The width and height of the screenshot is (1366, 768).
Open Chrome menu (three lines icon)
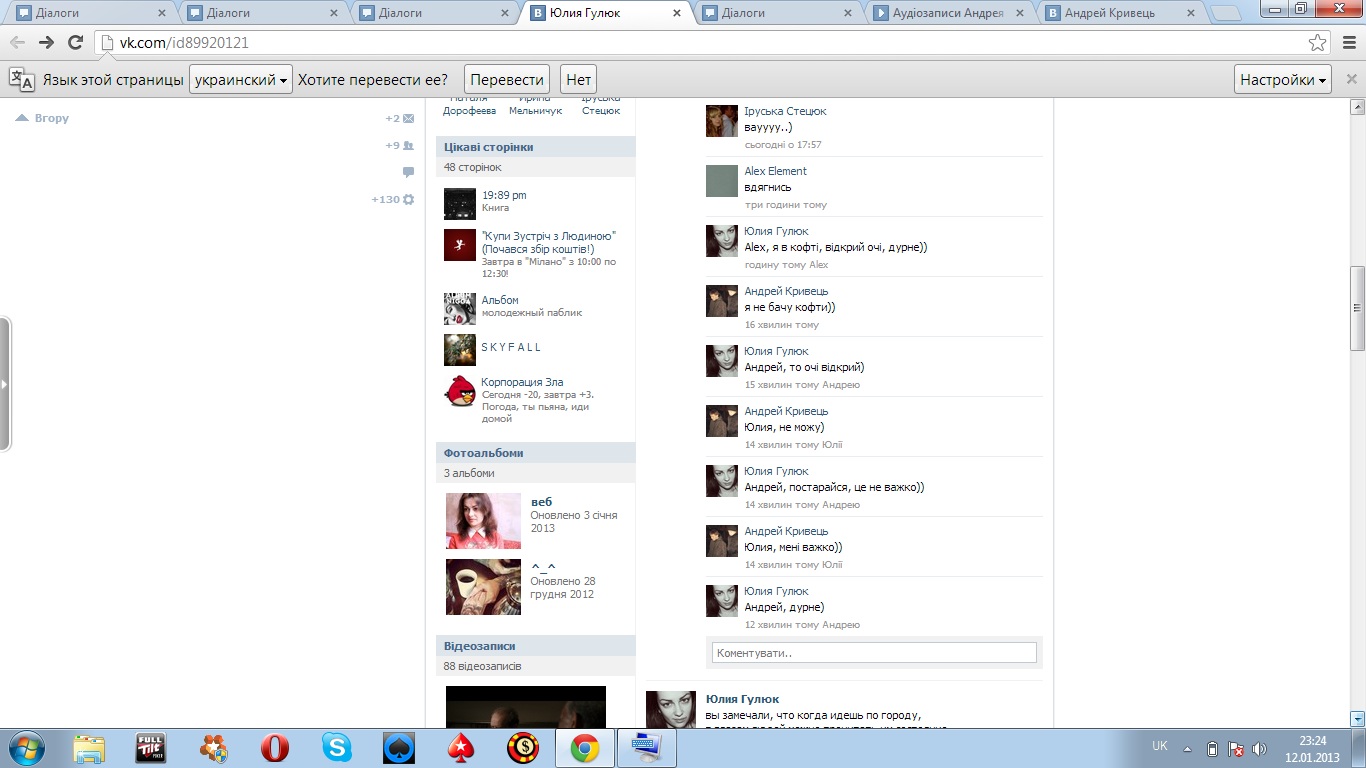[x=1347, y=42]
